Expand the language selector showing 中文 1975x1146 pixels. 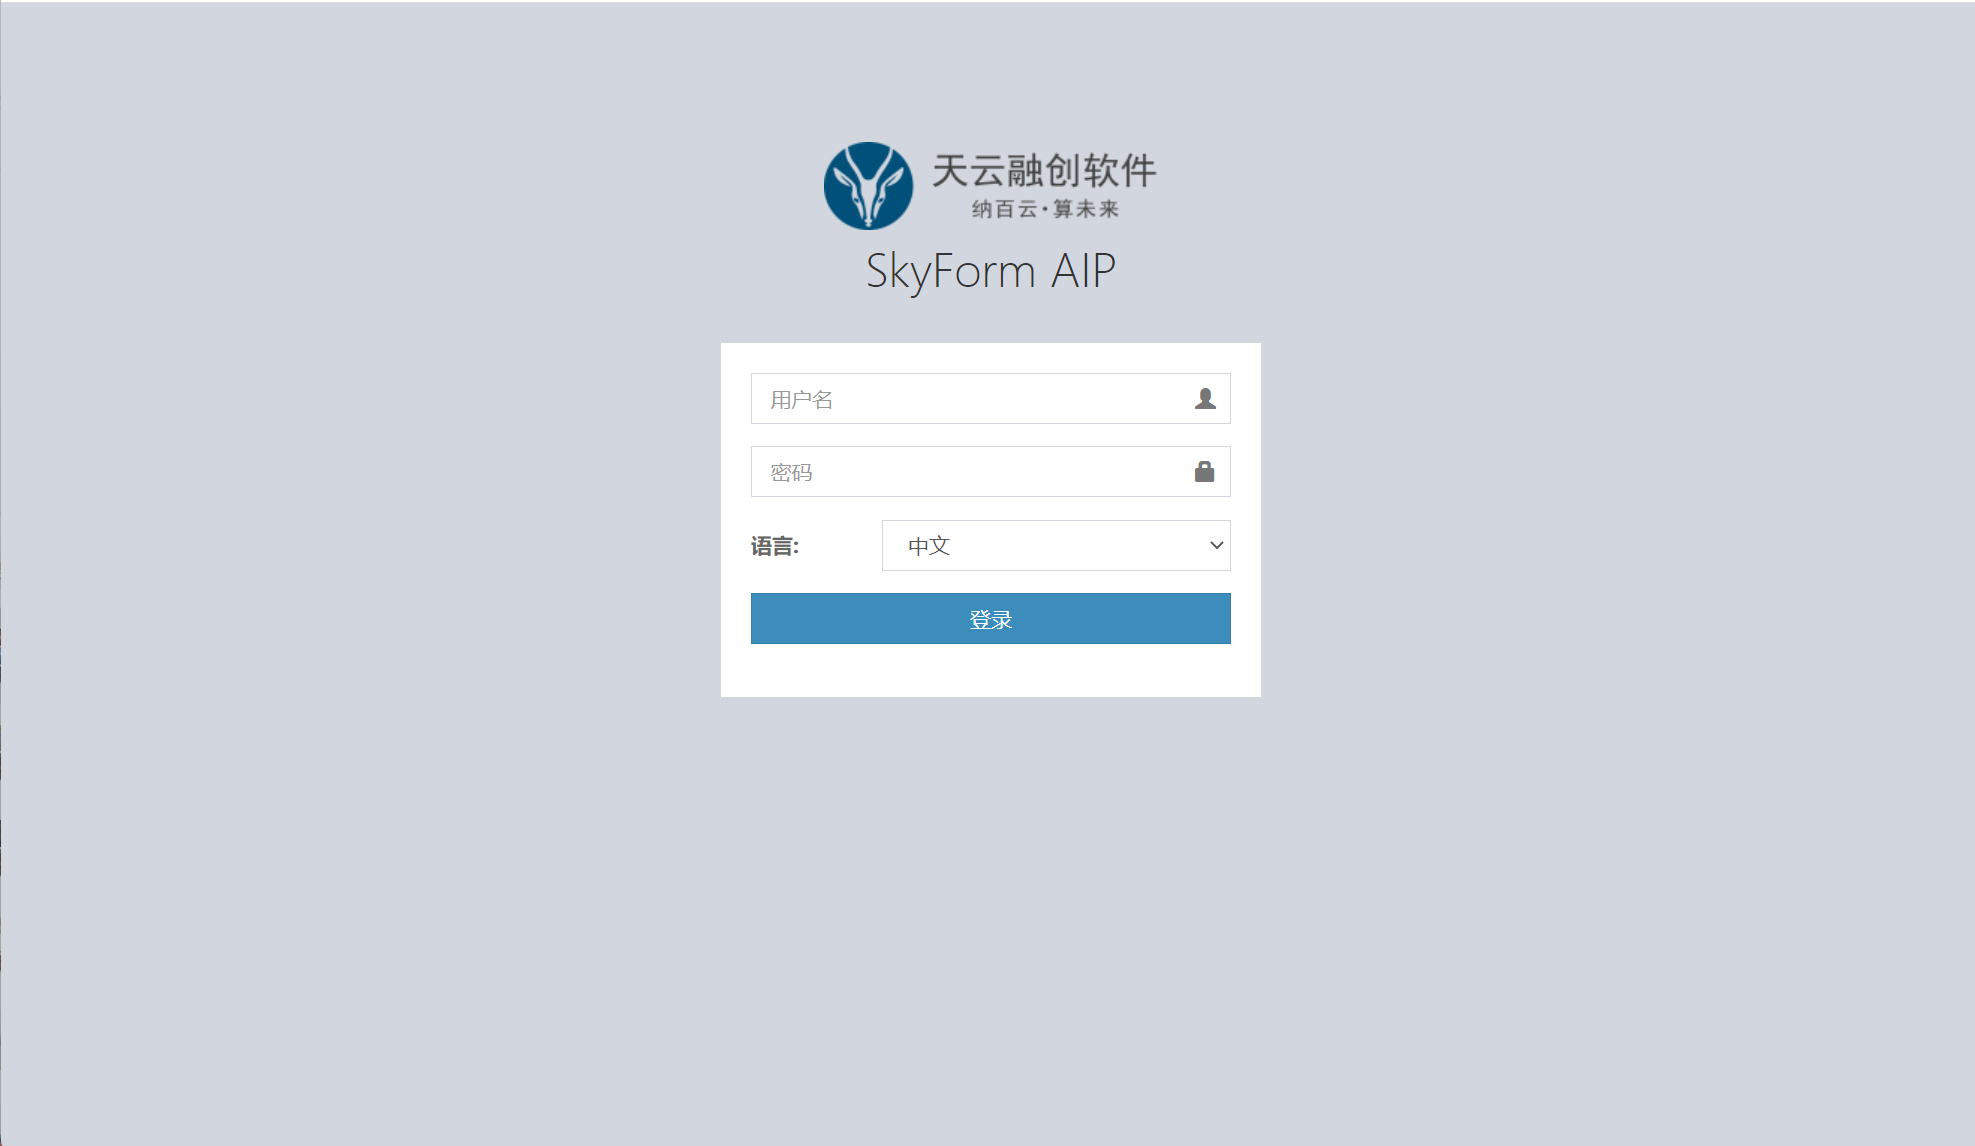coord(1056,545)
